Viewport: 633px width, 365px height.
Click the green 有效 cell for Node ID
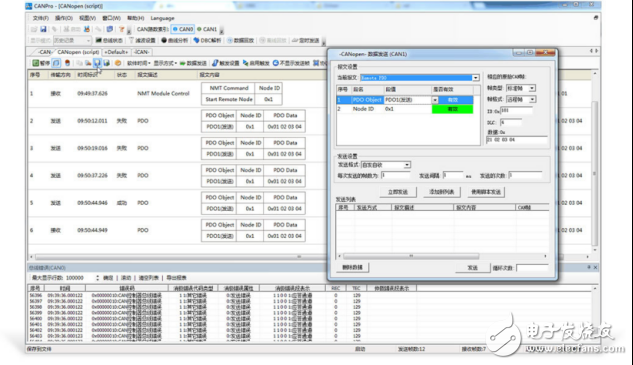(453, 109)
